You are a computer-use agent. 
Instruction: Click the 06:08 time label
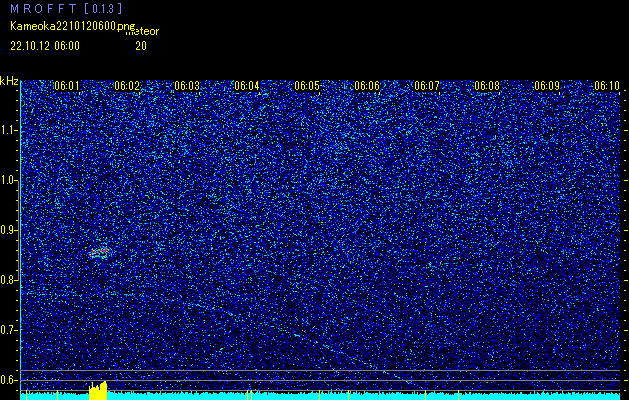tap(487, 85)
